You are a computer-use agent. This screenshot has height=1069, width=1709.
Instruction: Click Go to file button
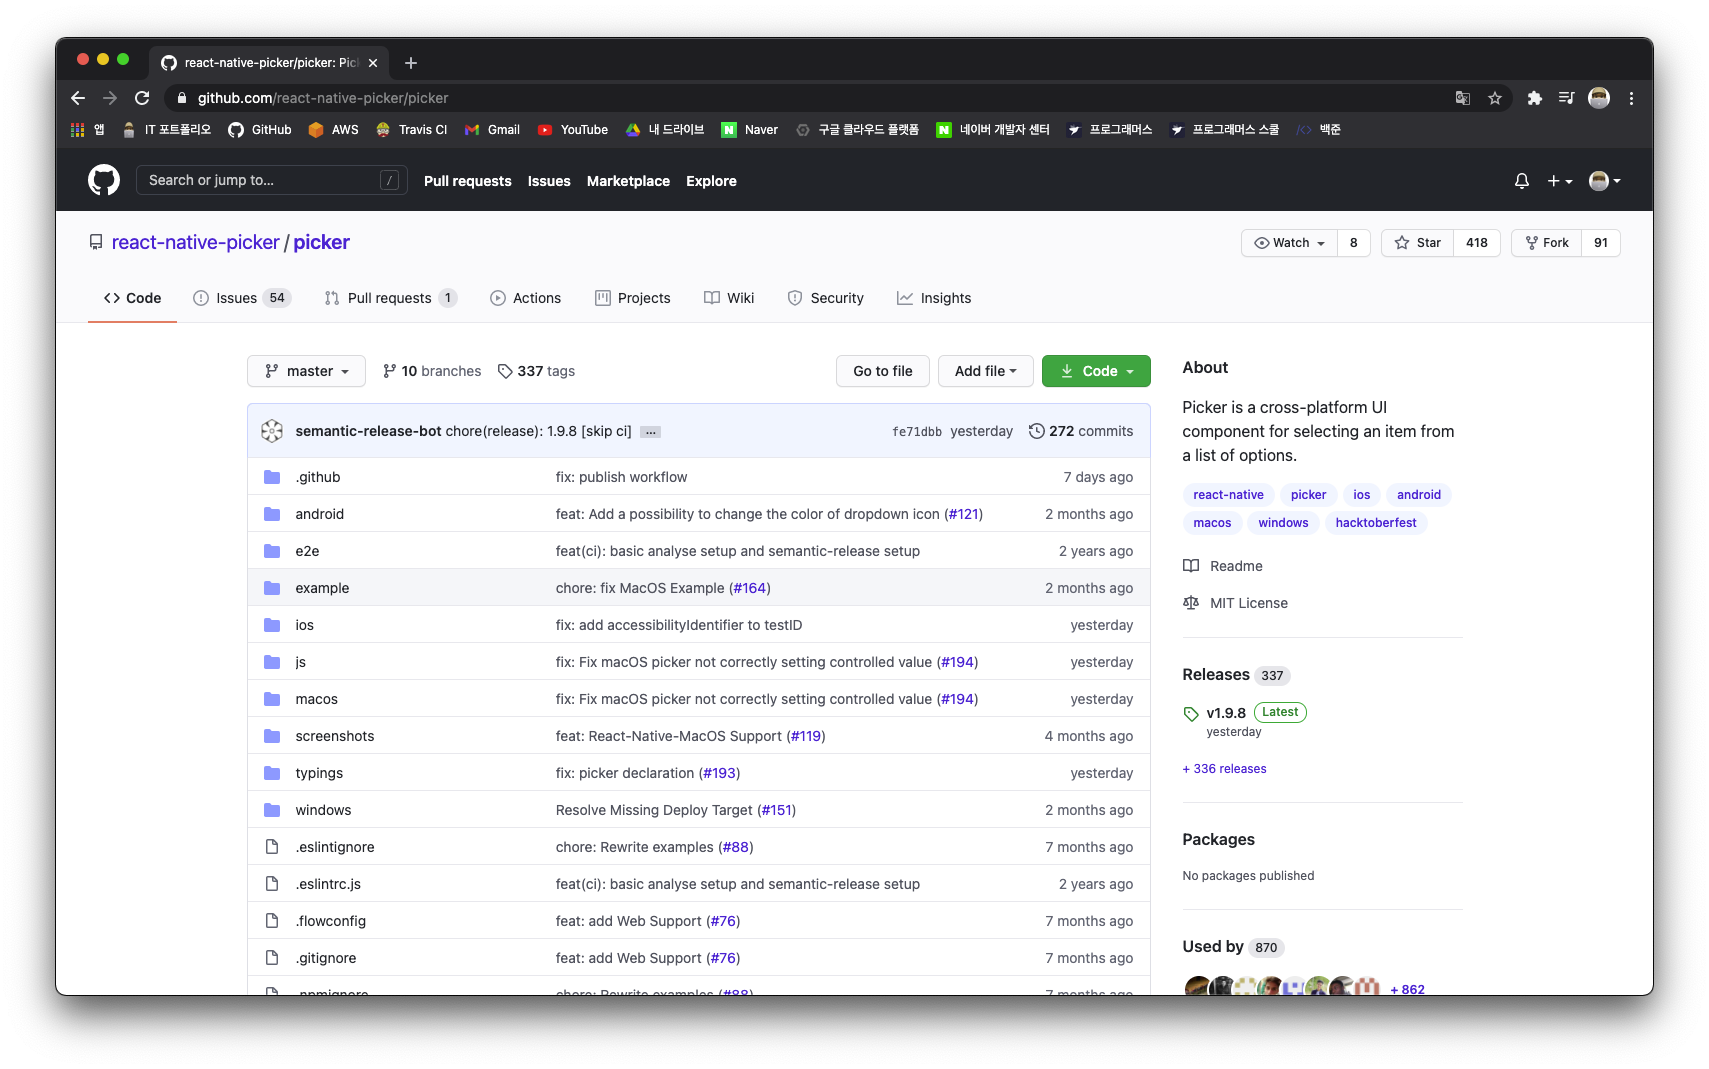883,371
